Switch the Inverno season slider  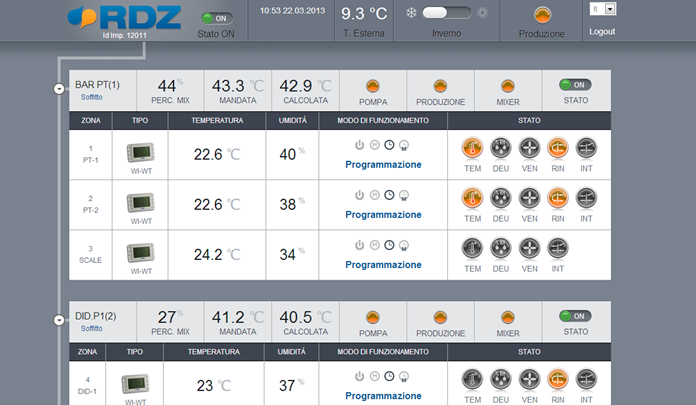click(x=447, y=13)
